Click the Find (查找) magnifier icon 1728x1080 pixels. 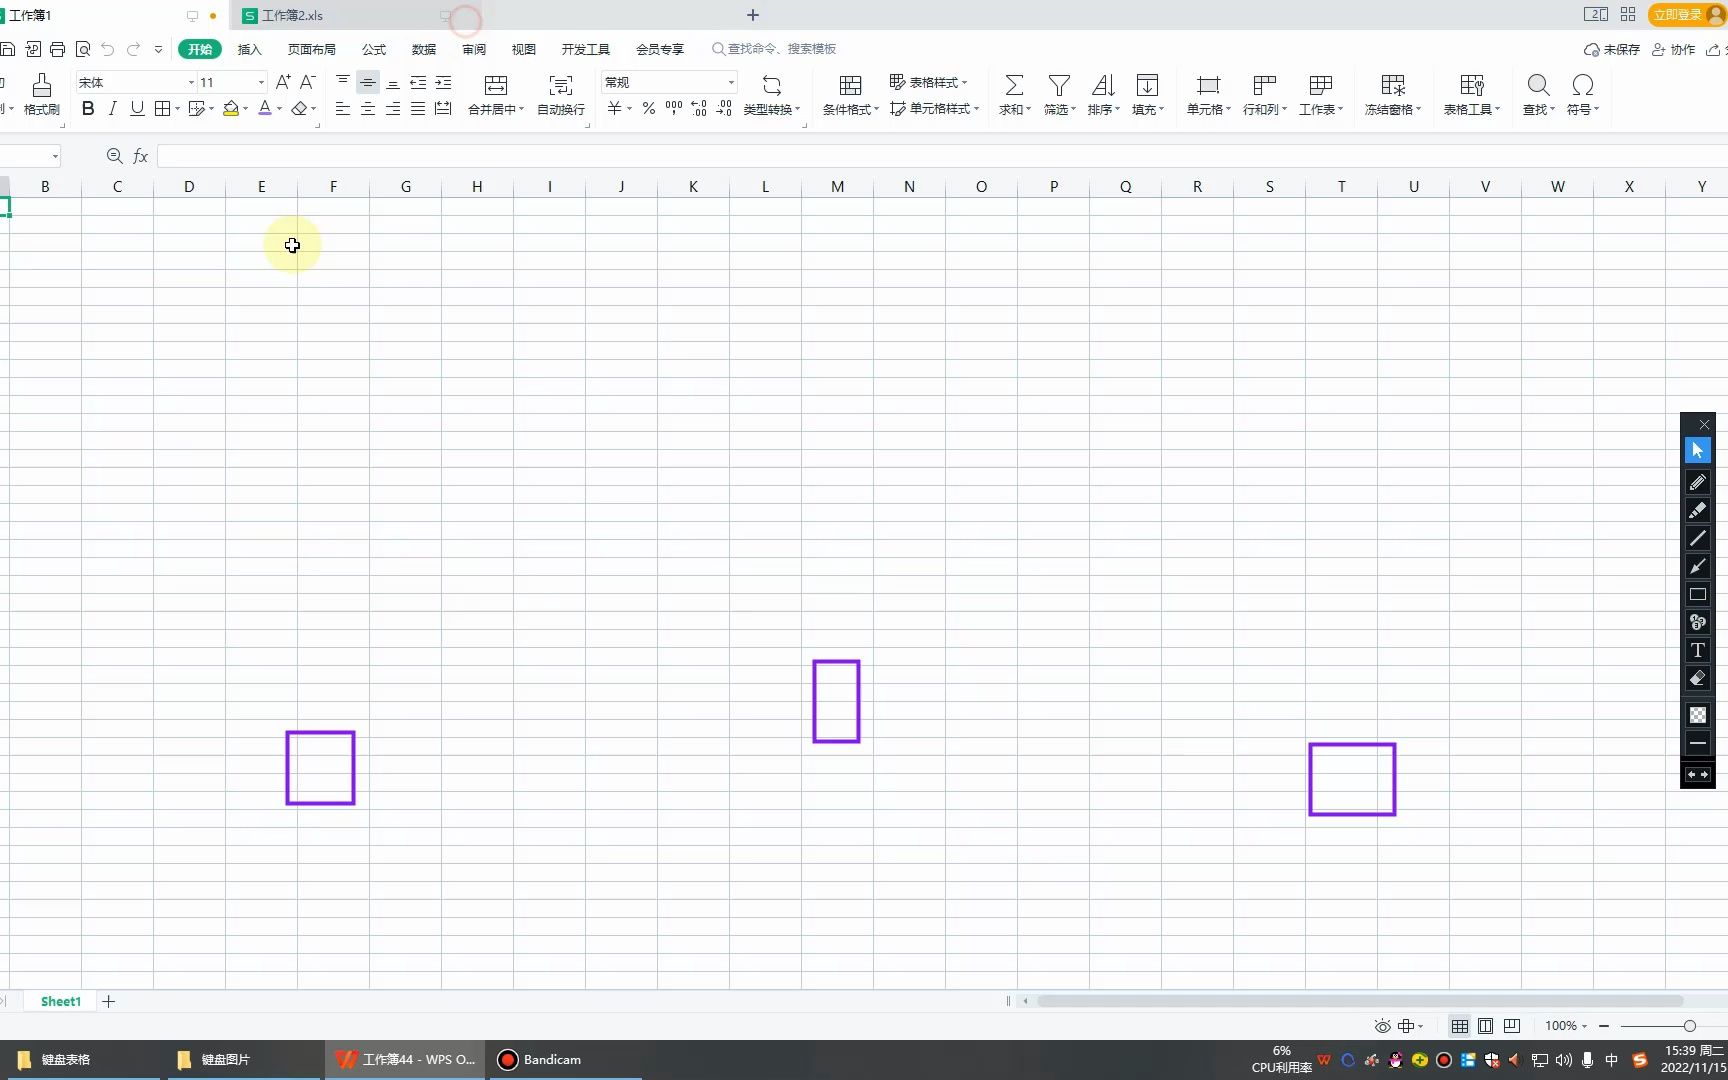coord(1539,86)
